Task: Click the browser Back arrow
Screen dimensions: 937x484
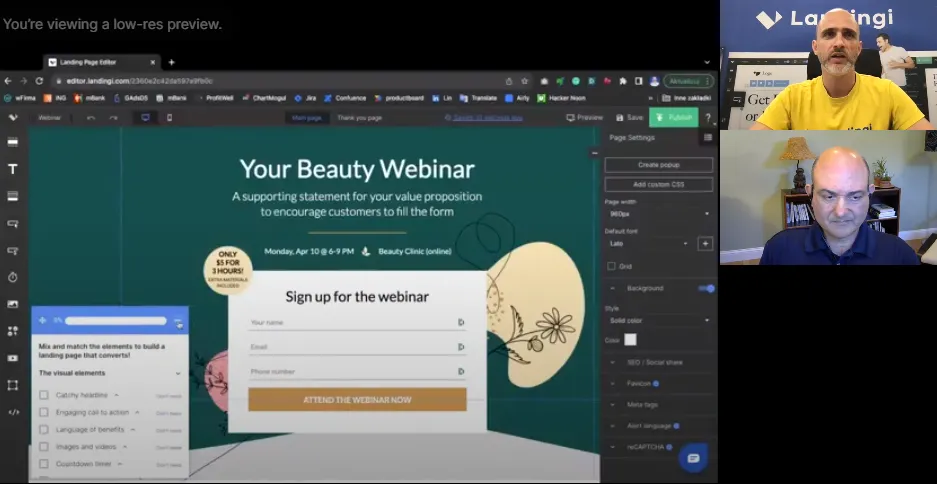Action: coord(8,81)
